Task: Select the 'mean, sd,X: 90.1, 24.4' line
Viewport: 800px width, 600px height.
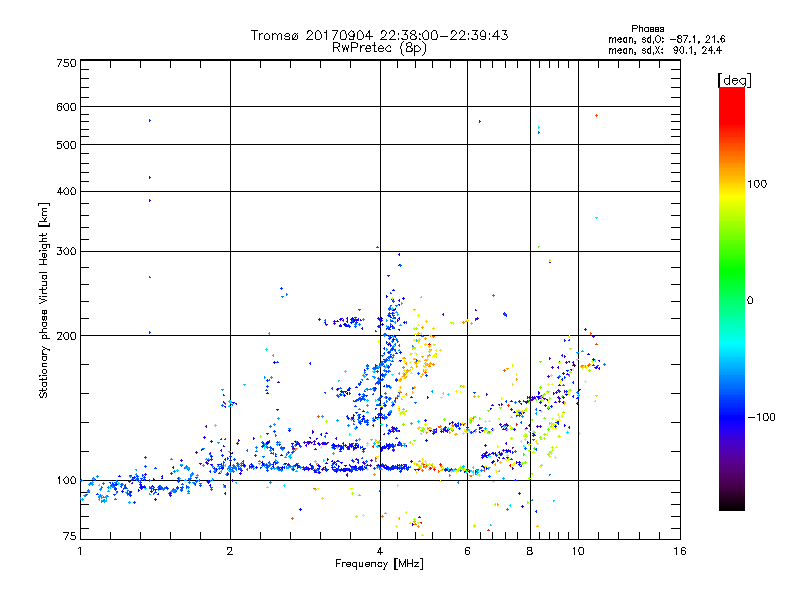Action: pyautogui.click(x=665, y=50)
